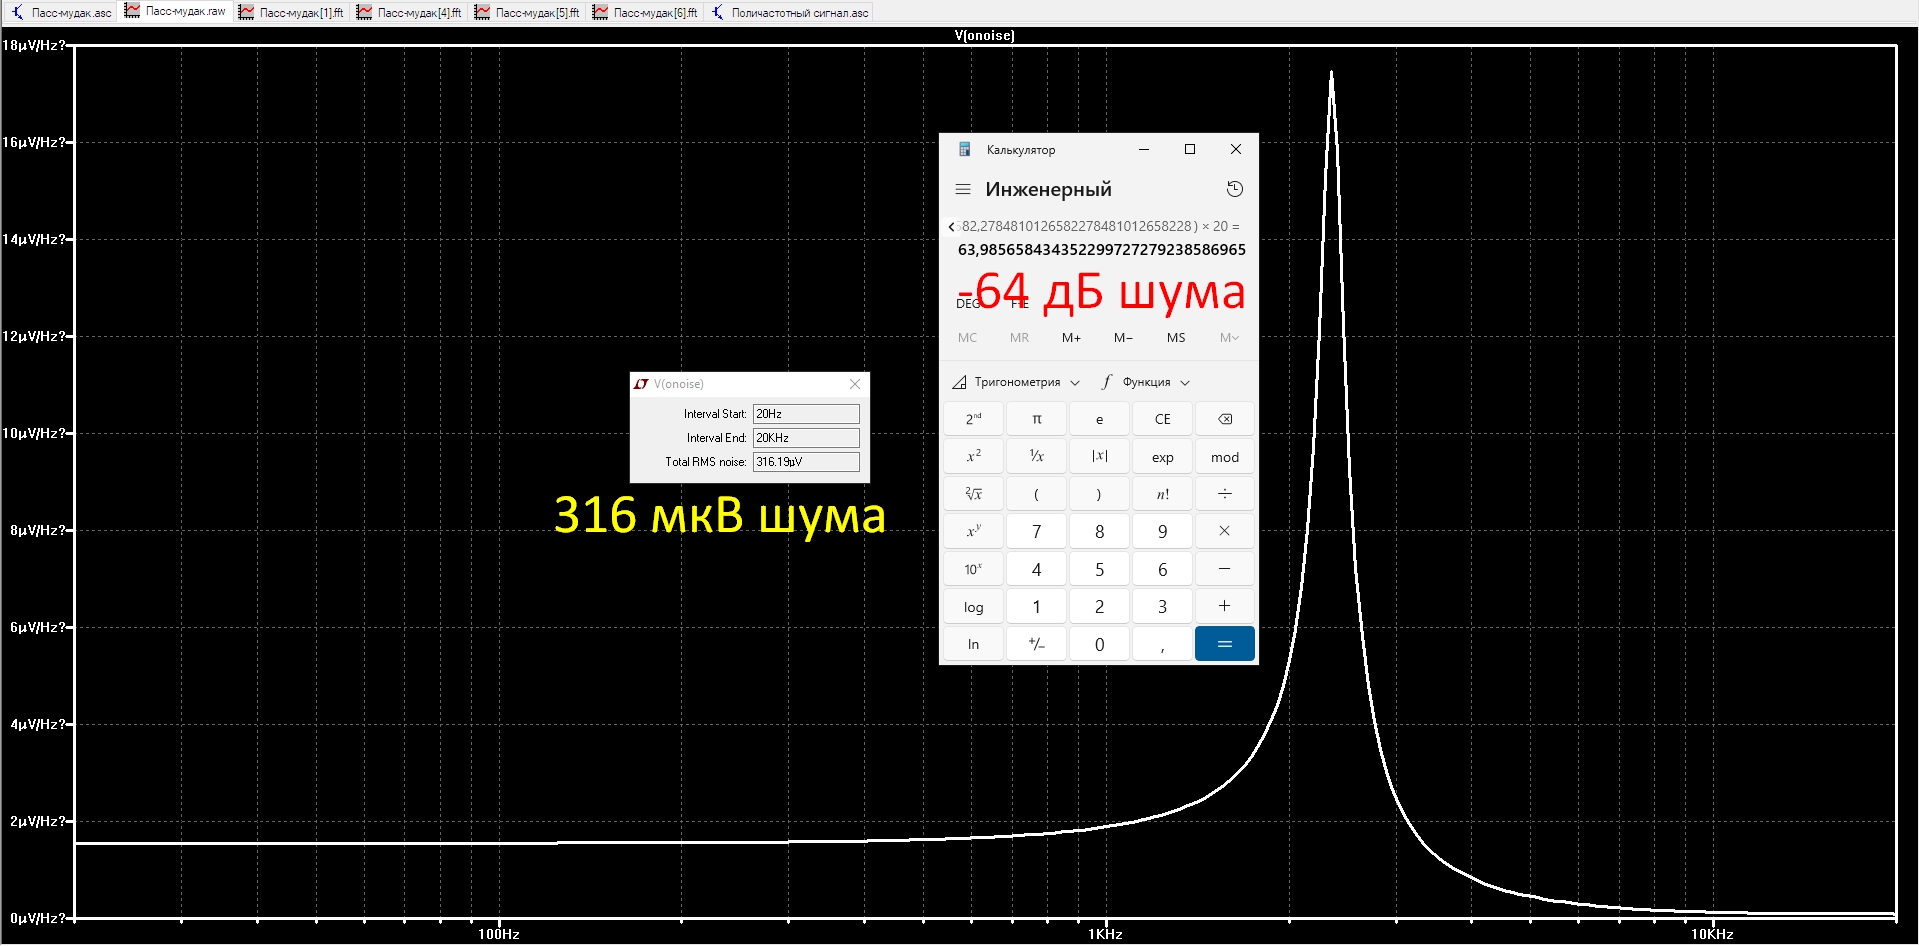This screenshot has height=946, width=1919.
Task: Open the Пасс-мудак[5].fft tab
Action: click(527, 13)
